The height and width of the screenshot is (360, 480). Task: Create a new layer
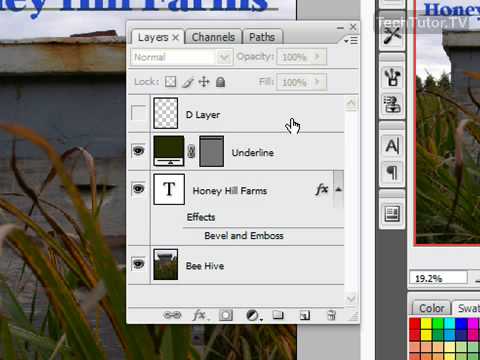click(305, 315)
